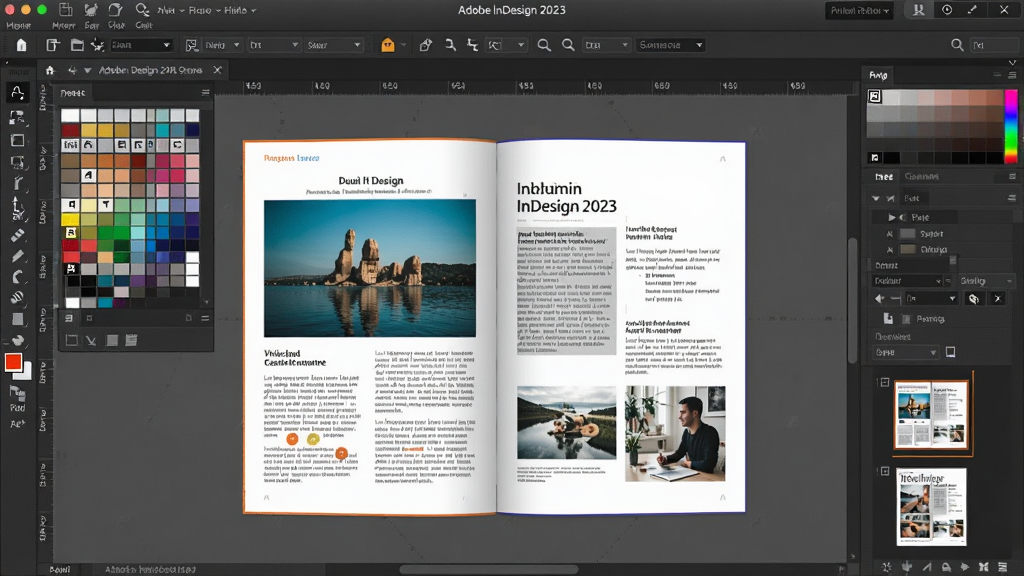This screenshot has width=1024, height=576.
Task: Open the Sommore dropdown in control bar
Action: (671, 45)
